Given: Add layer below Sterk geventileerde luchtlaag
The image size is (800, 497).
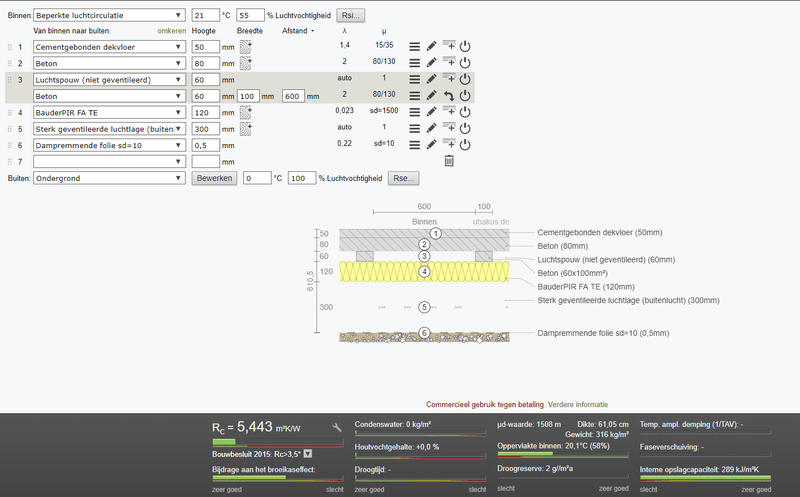Looking at the screenshot, I should point(449,127).
